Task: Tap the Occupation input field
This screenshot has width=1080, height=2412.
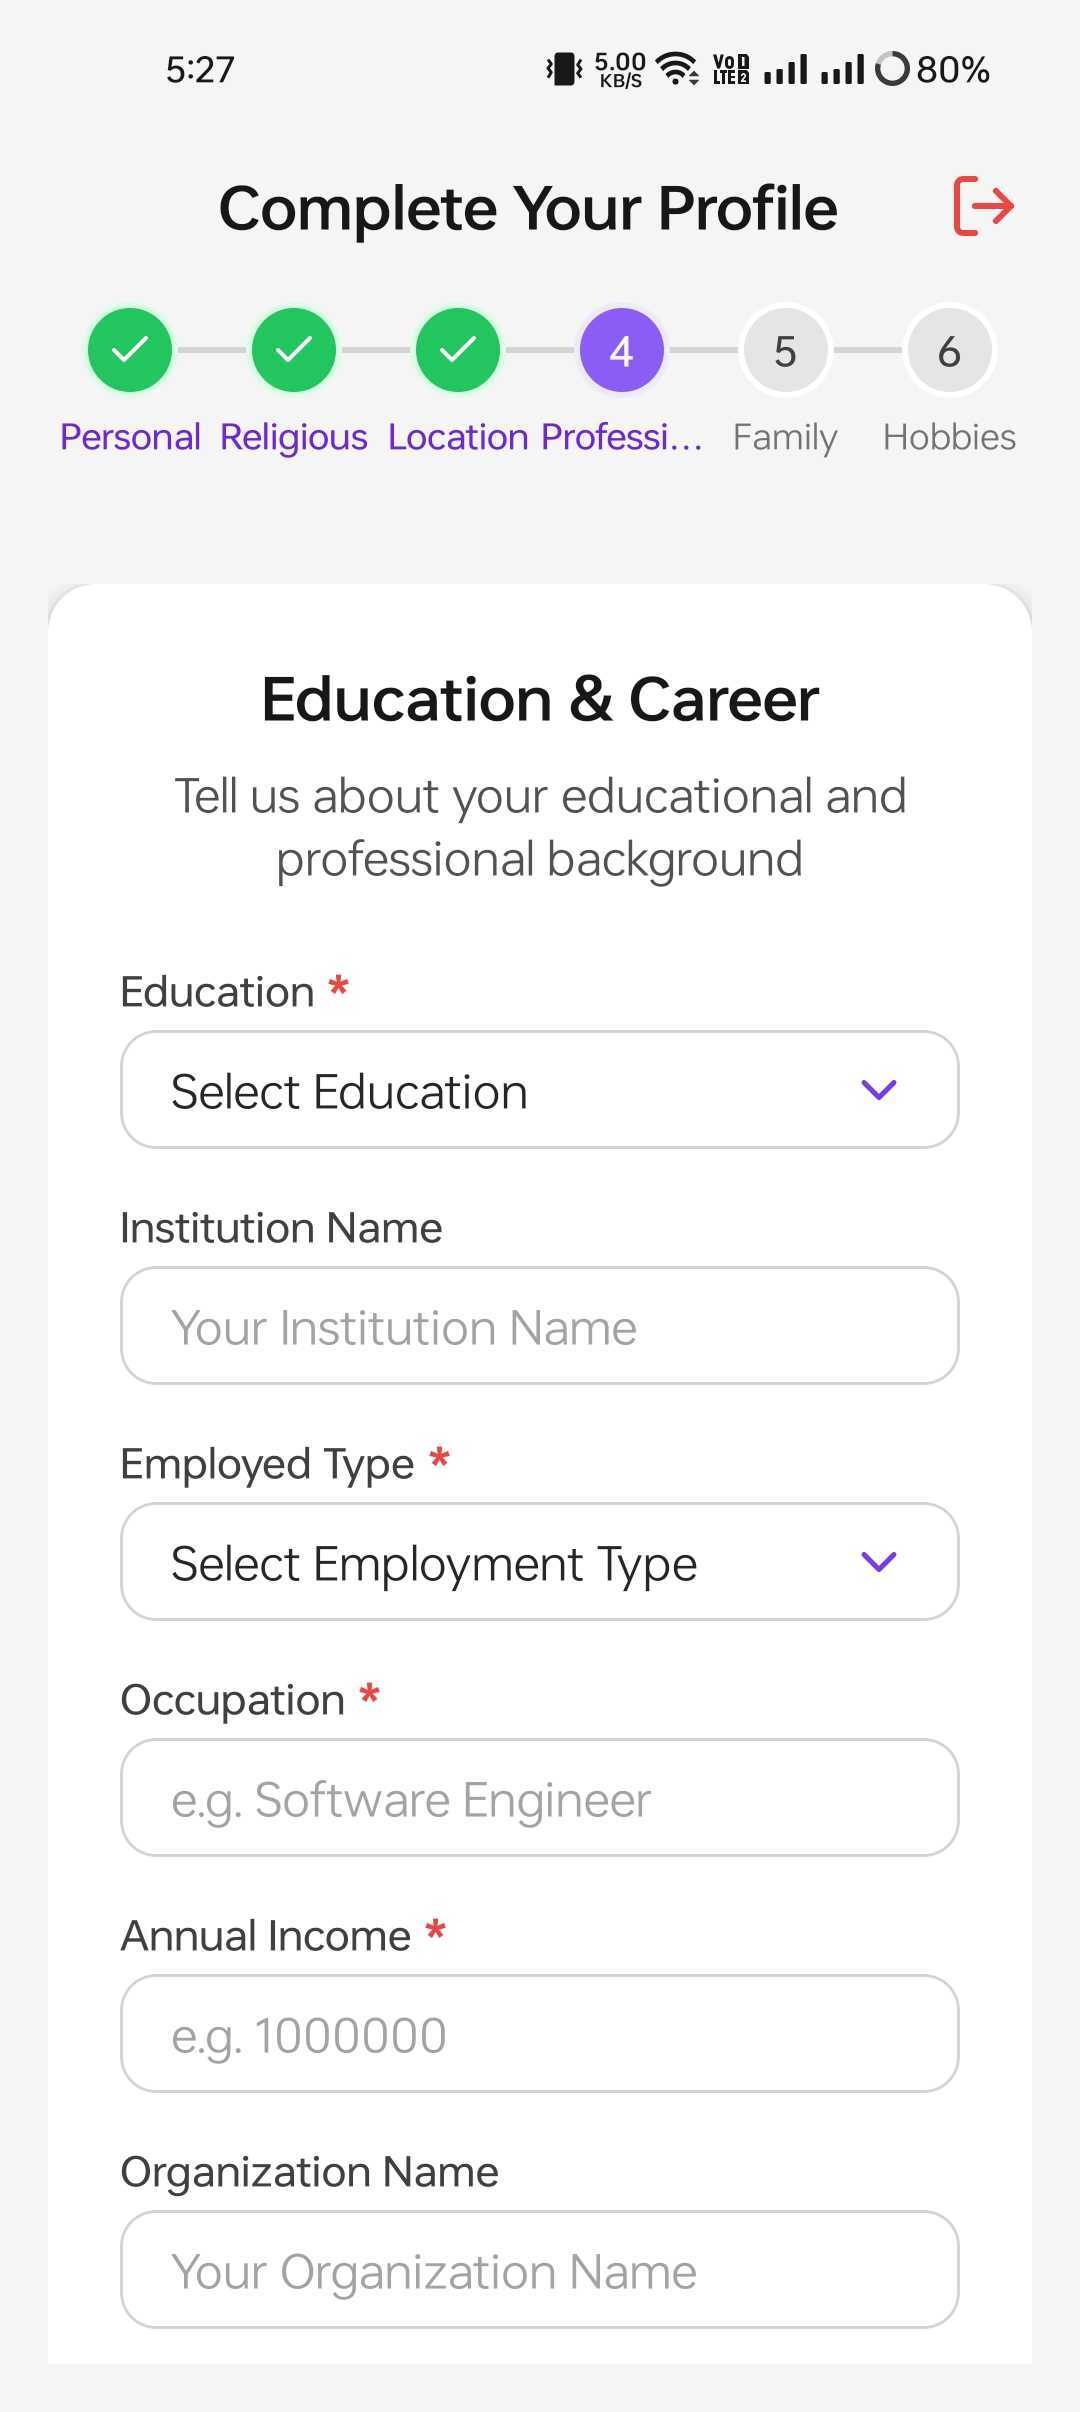Action: coord(540,1798)
